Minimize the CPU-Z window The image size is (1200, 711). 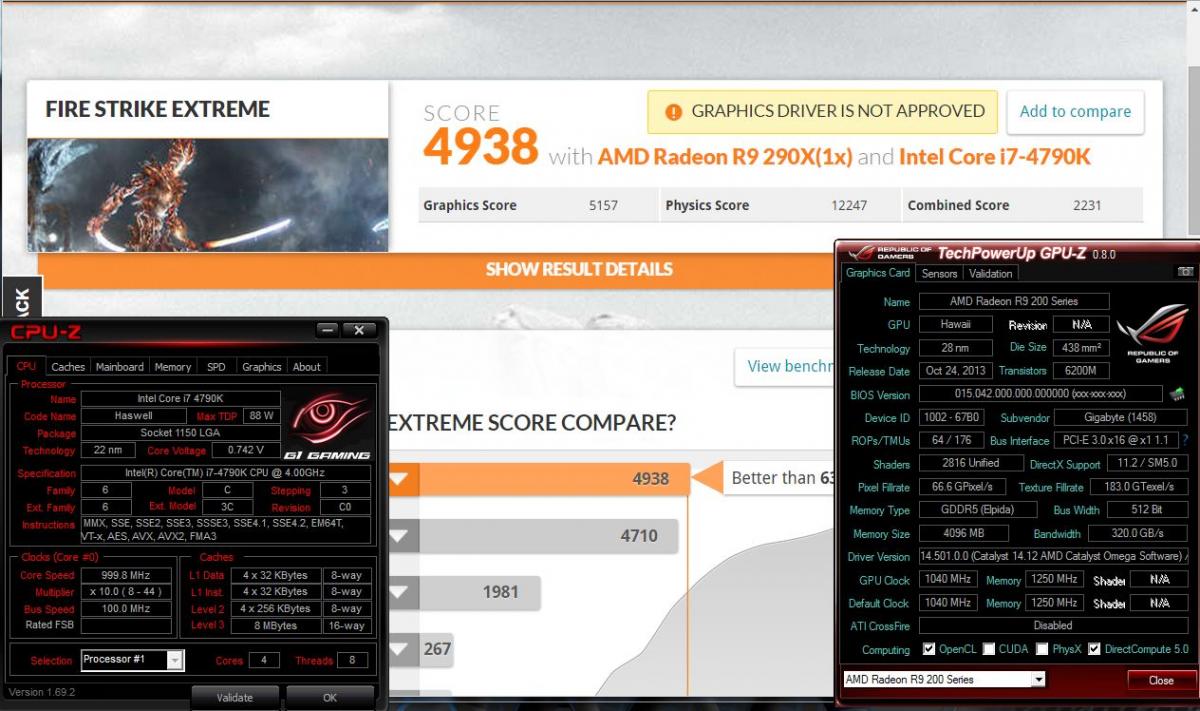[328, 330]
